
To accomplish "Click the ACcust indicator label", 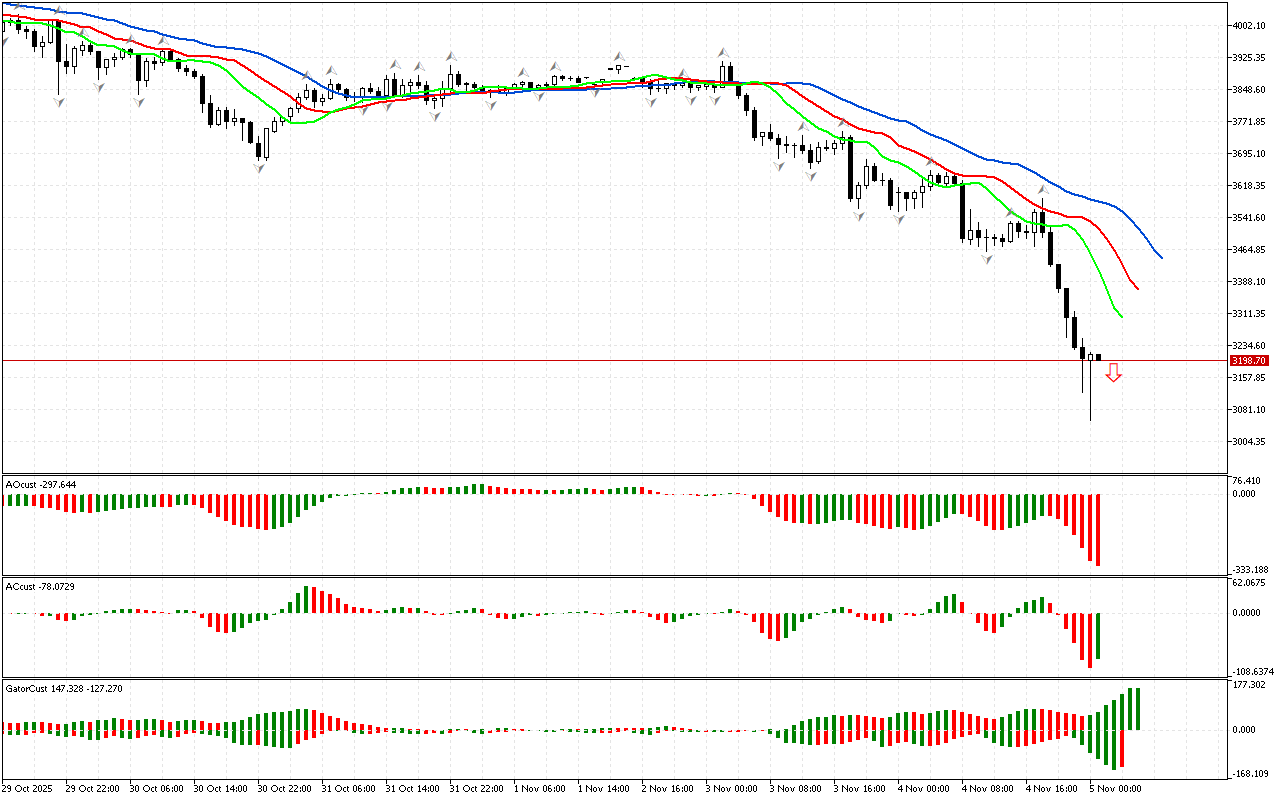I will click(x=40, y=586).
